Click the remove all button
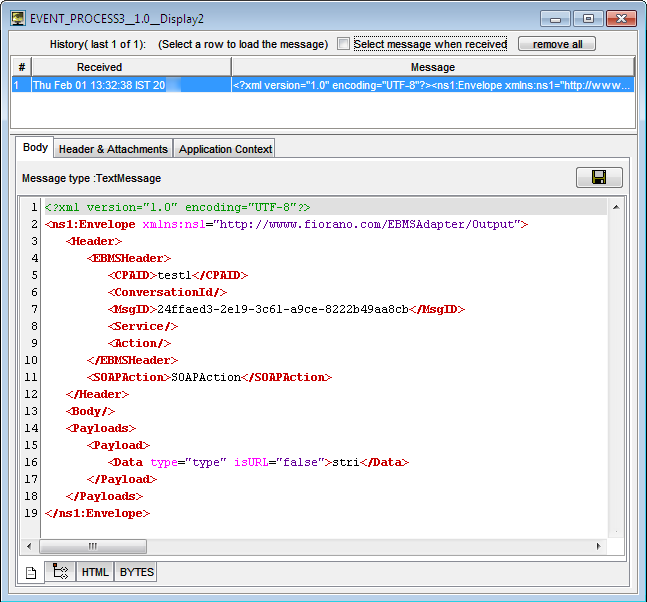Viewport: 647px width, 602px height. click(557, 44)
